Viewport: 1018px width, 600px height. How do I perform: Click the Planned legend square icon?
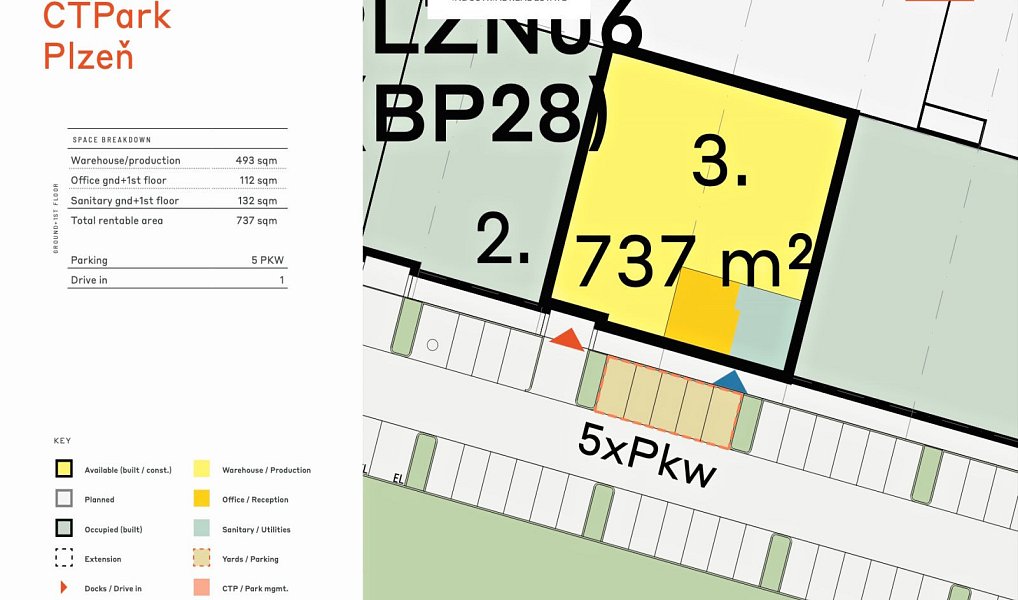coord(64,499)
